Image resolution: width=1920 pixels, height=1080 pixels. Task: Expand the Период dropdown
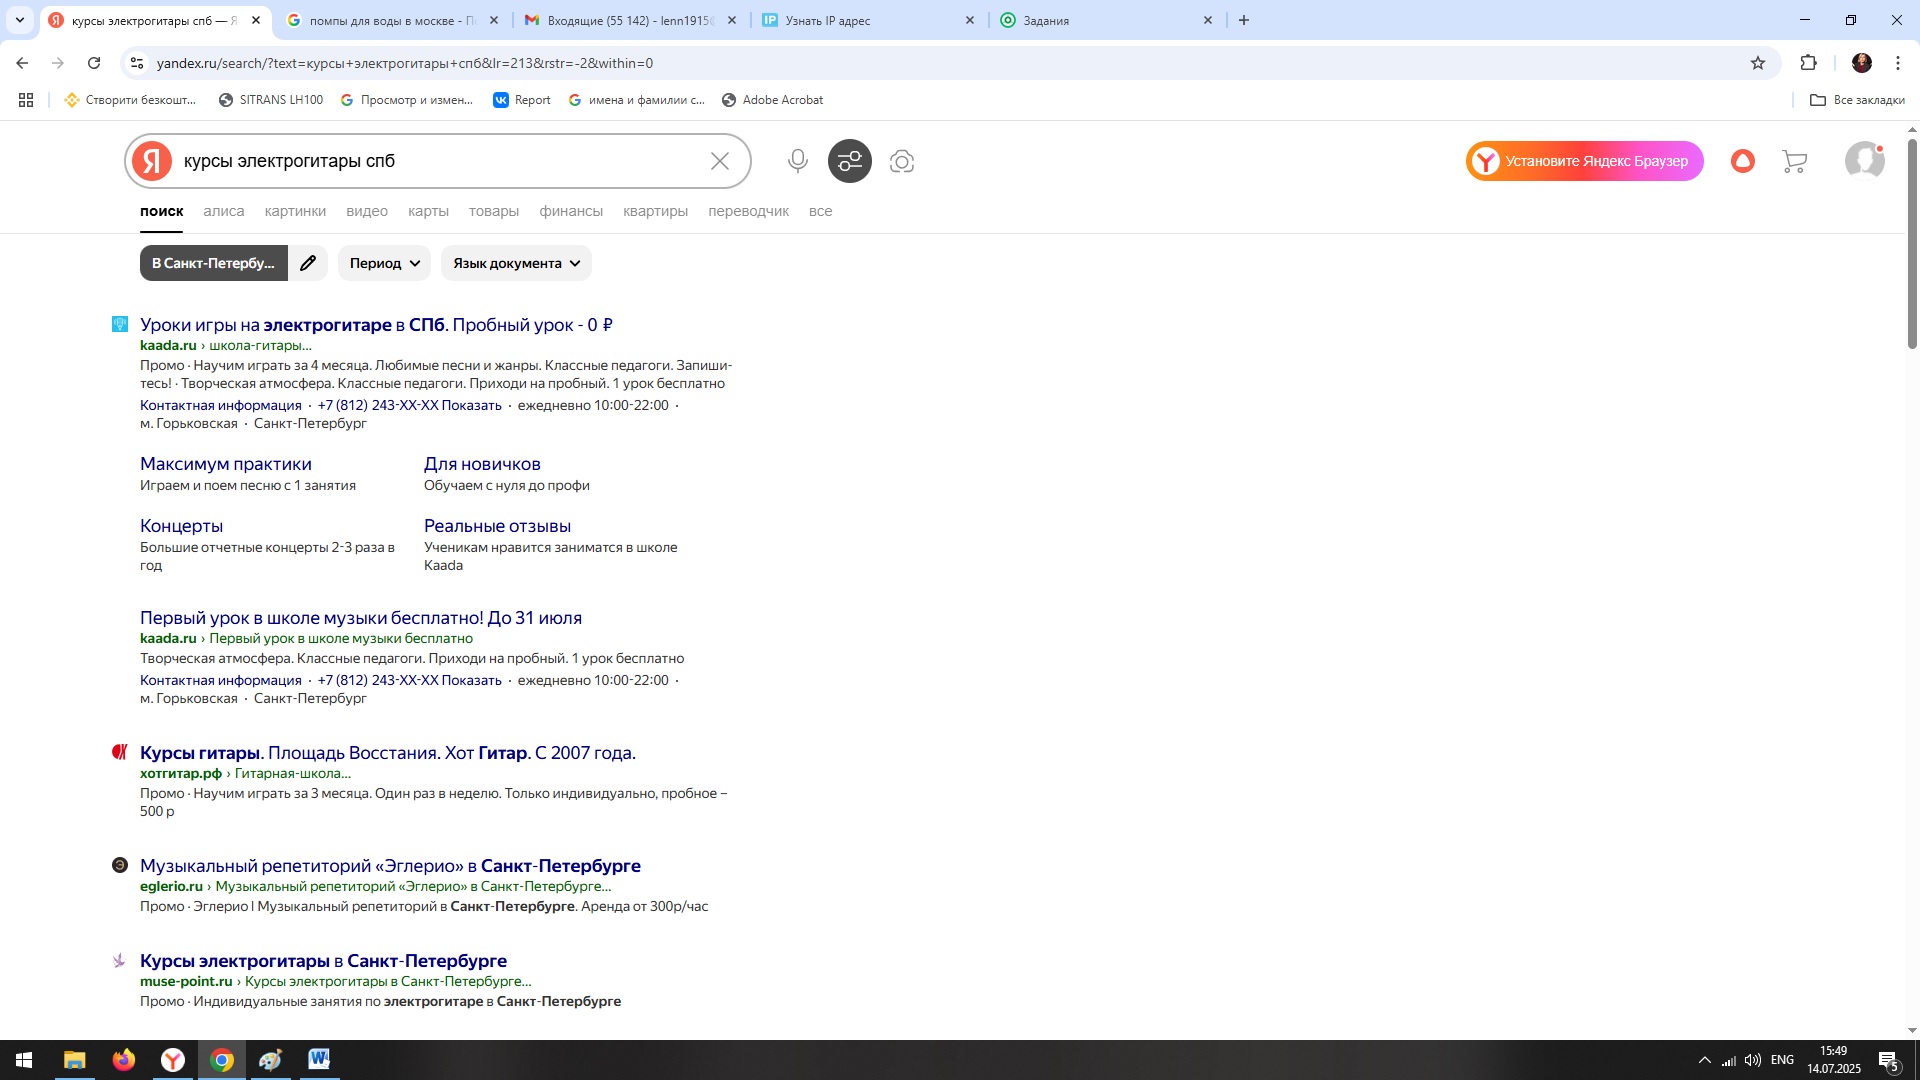coord(385,263)
